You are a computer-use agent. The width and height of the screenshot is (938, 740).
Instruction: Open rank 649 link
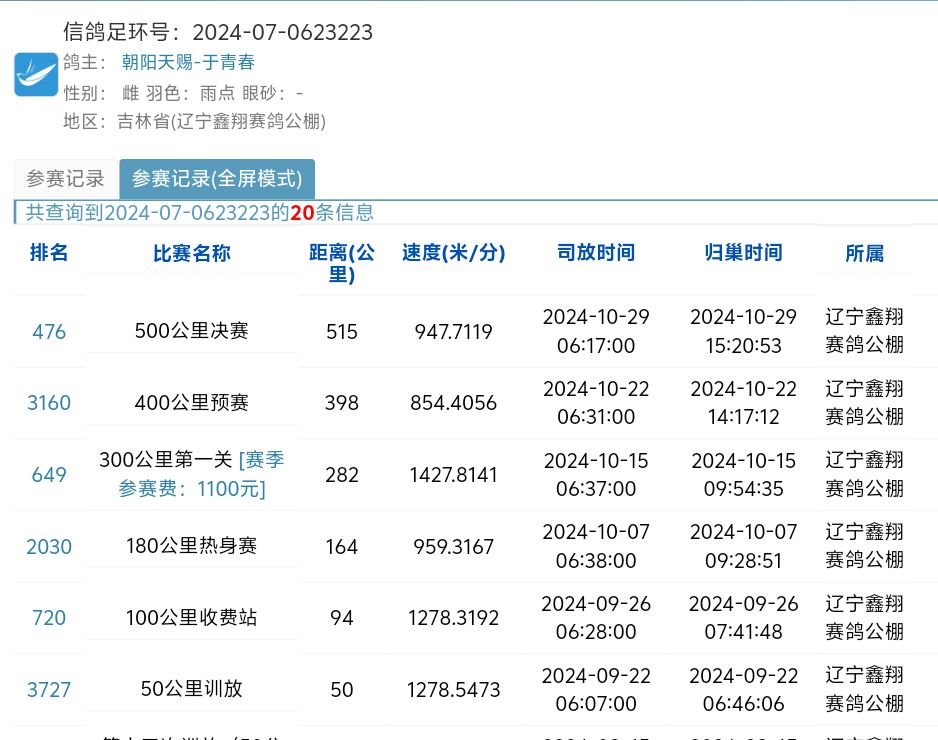[49, 475]
